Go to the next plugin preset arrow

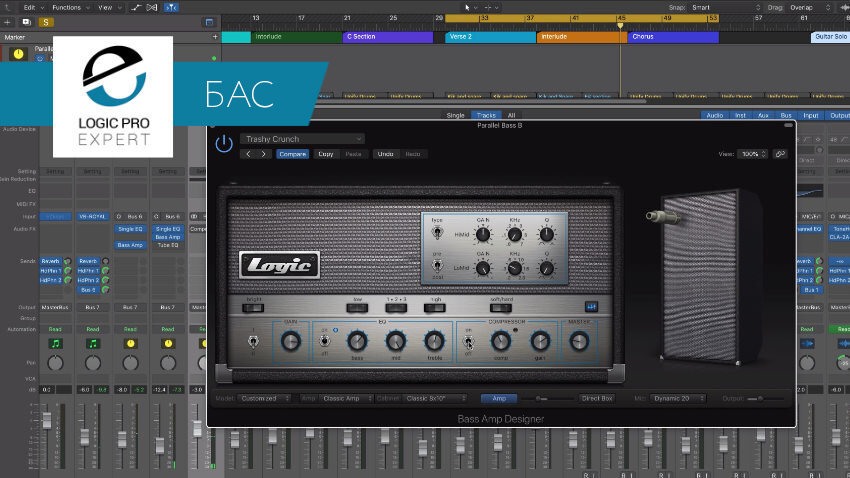pos(263,154)
